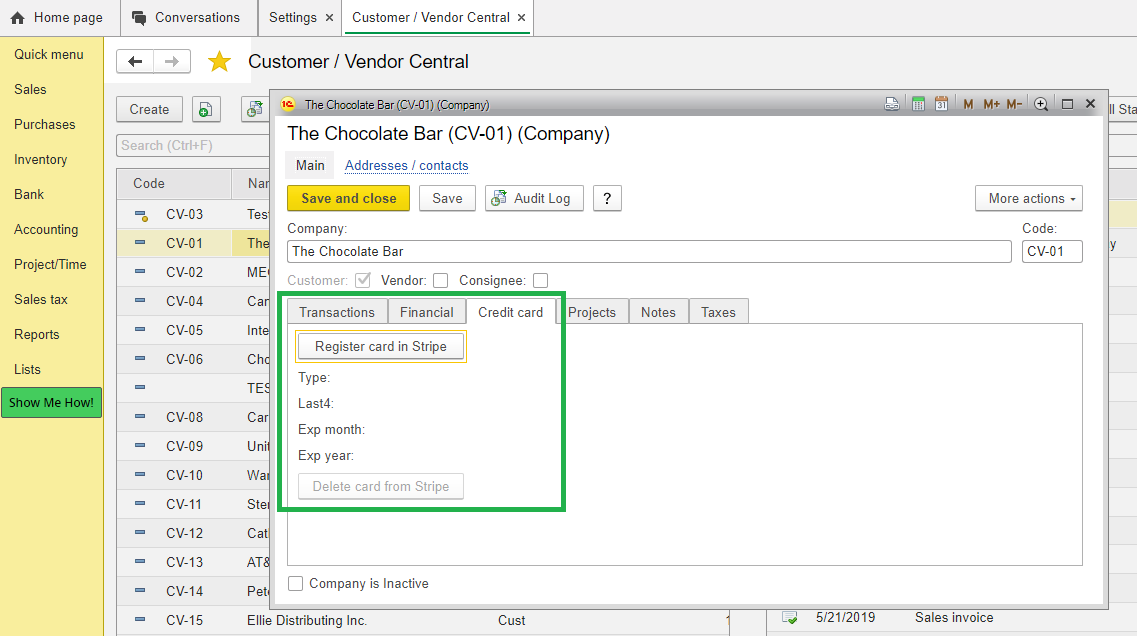
Task: Click the CV-12 row dash icon
Action: pyautogui.click(x=140, y=532)
